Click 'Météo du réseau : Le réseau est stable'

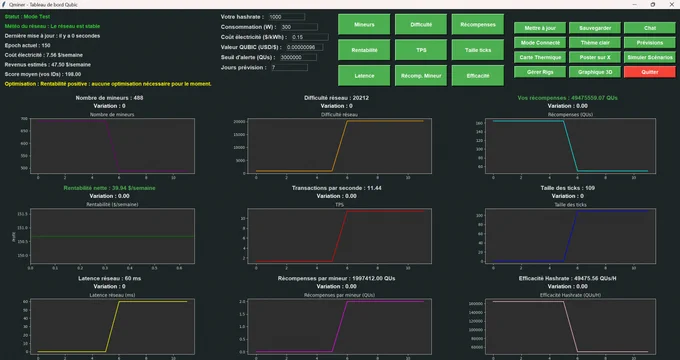click(x=52, y=26)
